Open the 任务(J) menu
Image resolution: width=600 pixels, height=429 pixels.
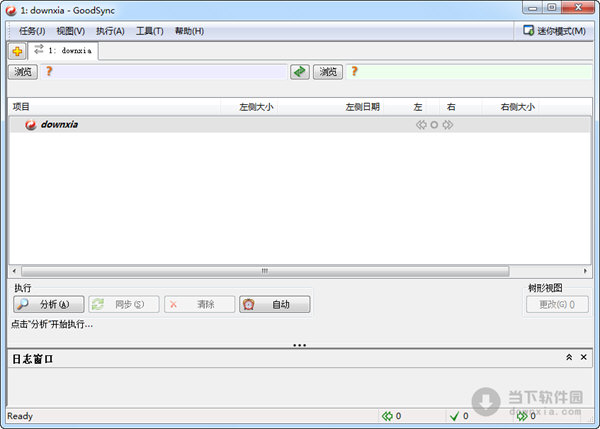pos(32,31)
